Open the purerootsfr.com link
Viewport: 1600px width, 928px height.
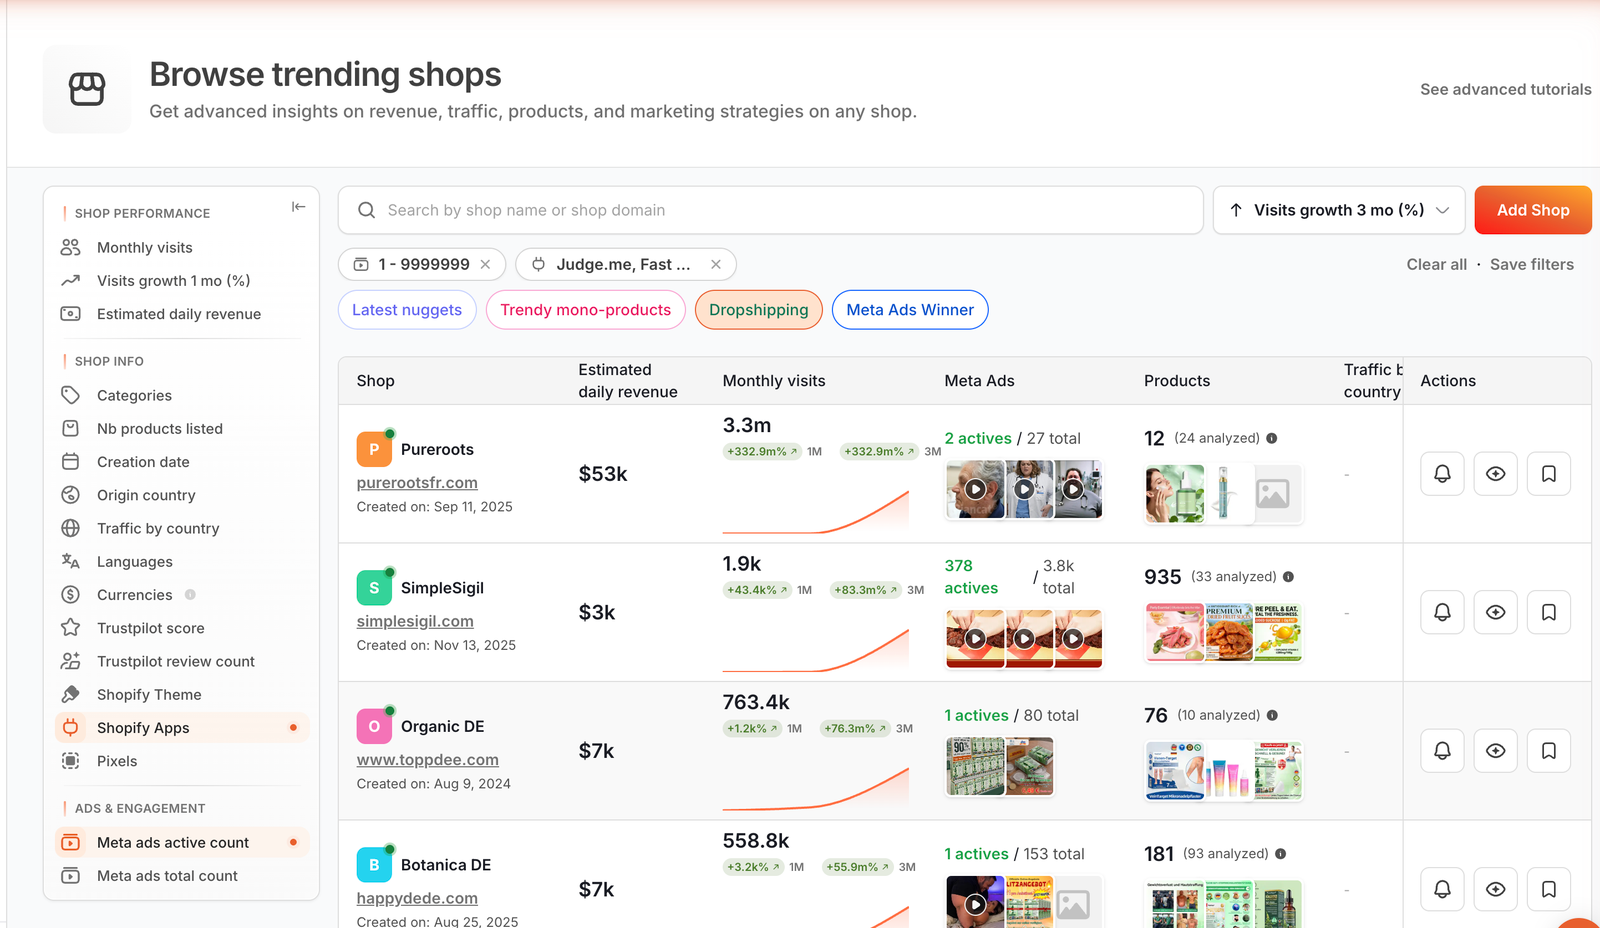coord(417,482)
